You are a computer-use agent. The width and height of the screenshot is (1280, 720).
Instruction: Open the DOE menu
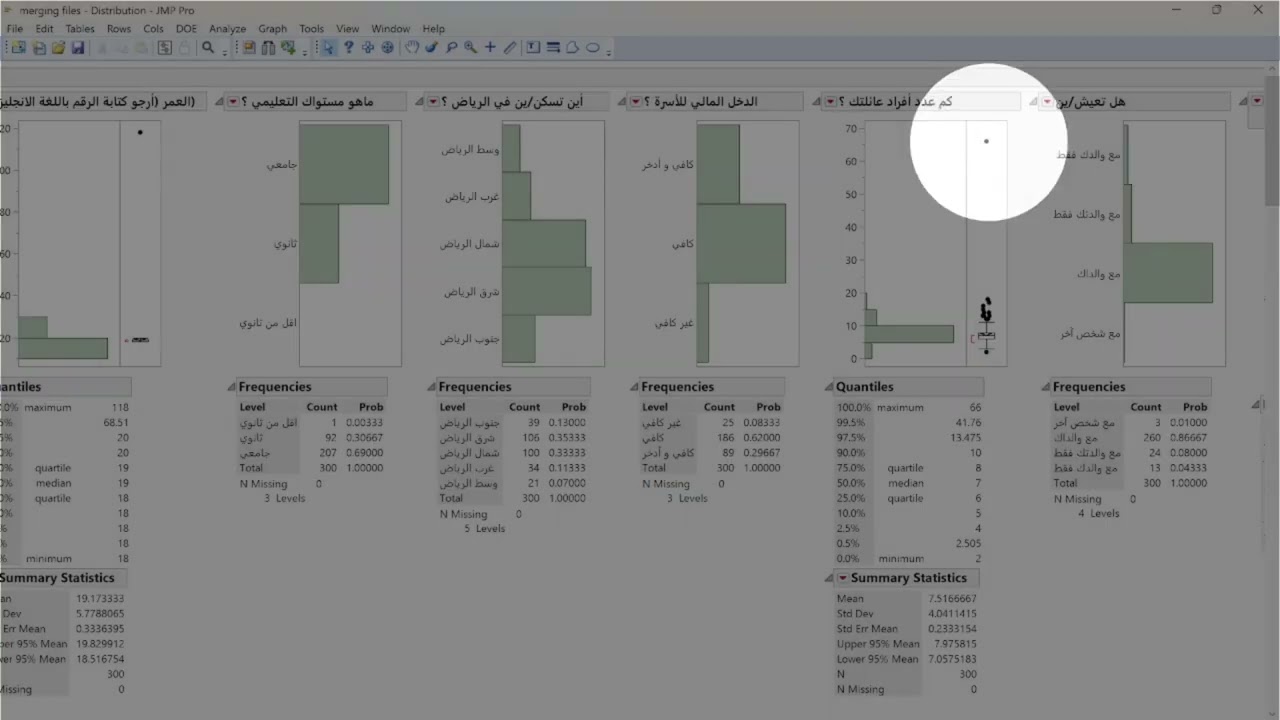[x=186, y=29]
